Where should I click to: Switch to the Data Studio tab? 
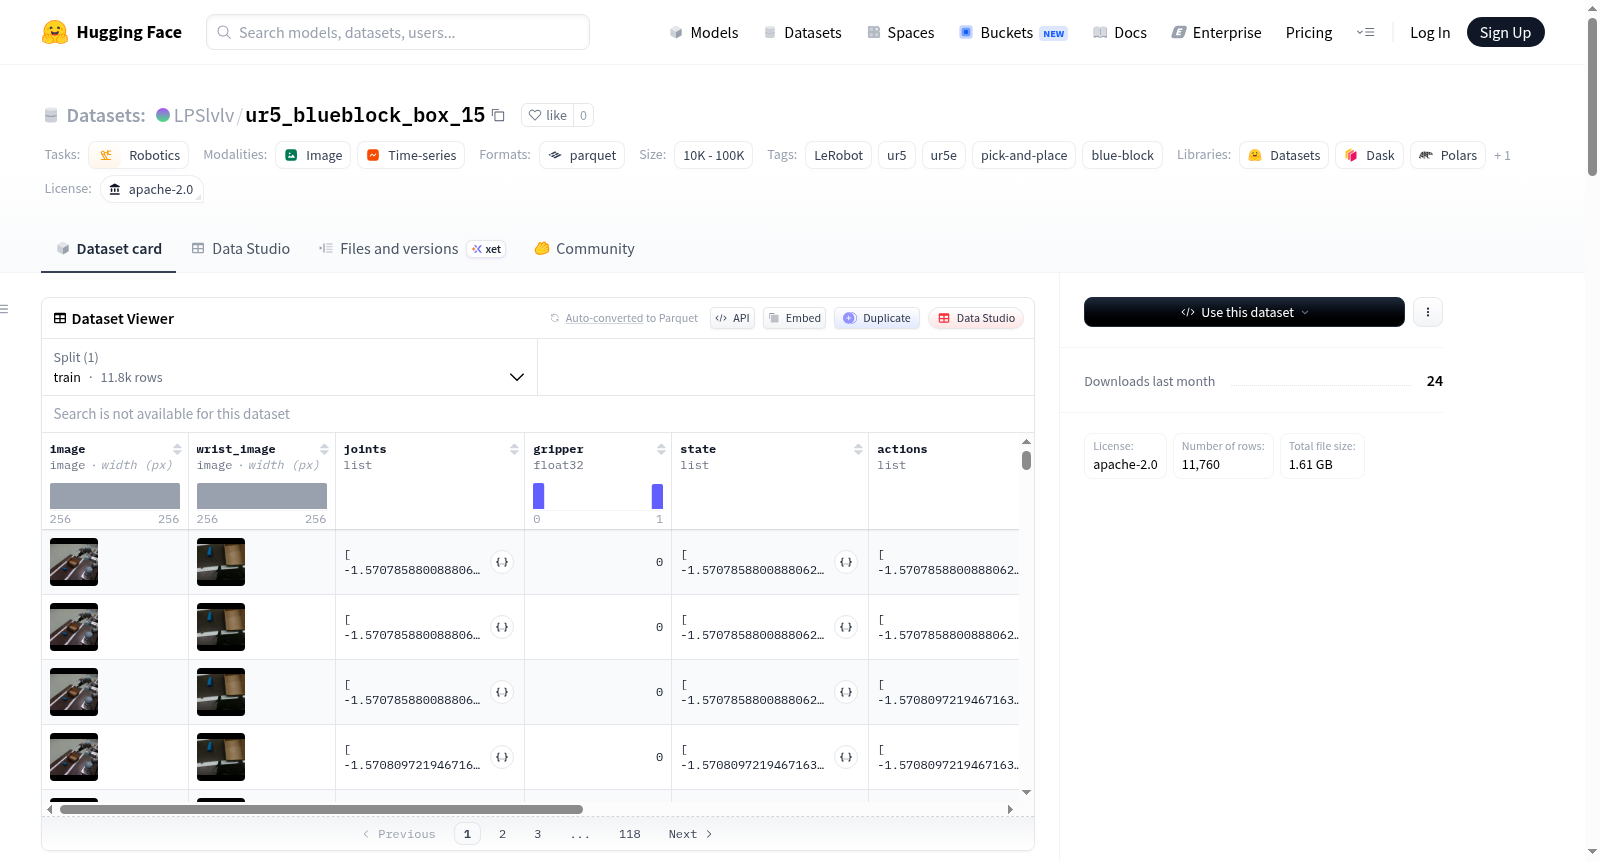pos(241,249)
